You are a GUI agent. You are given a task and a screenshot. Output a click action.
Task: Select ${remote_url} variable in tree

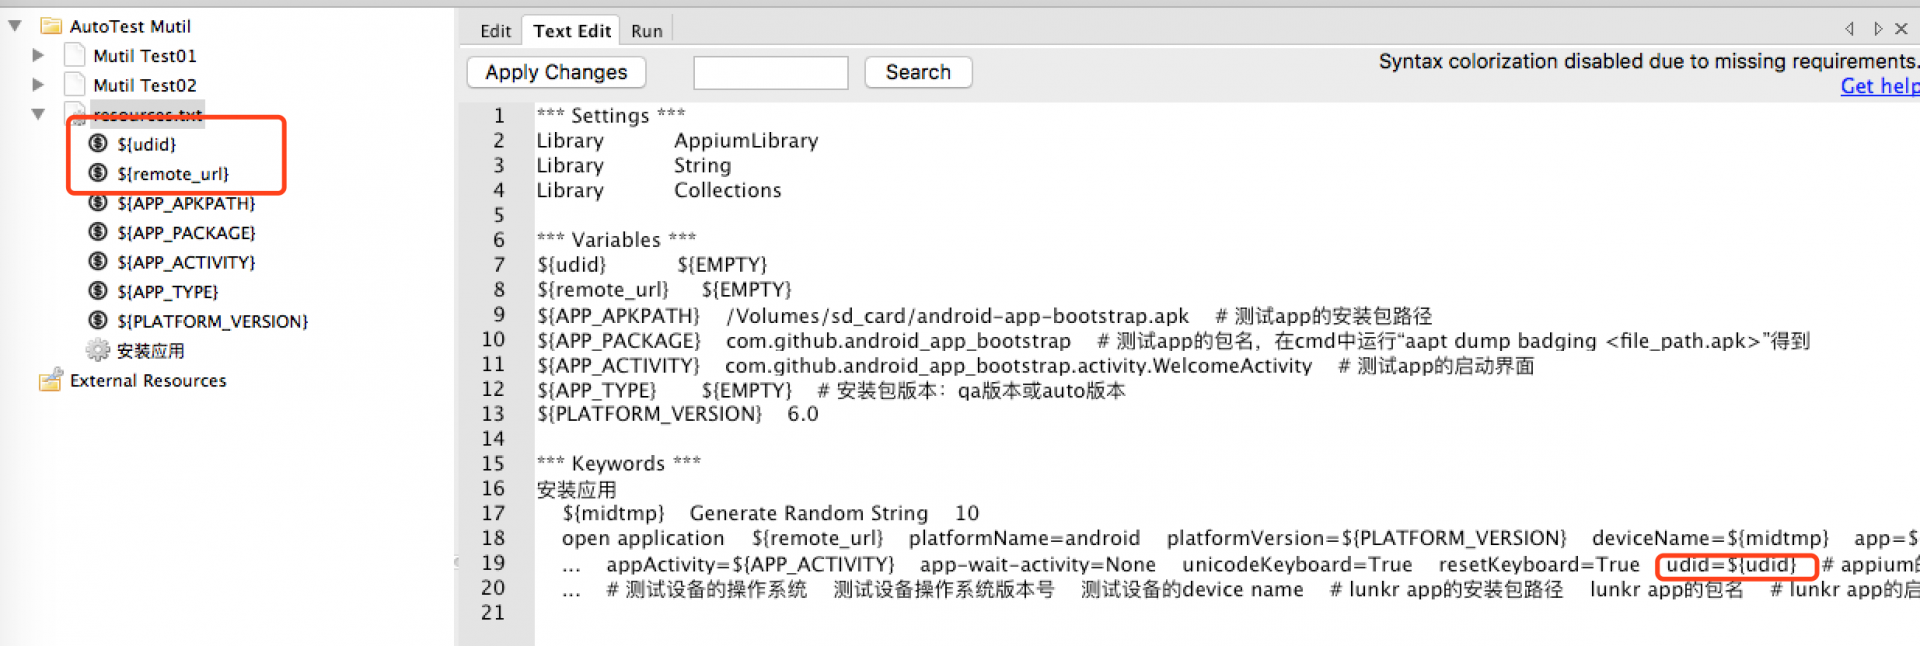tap(173, 173)
